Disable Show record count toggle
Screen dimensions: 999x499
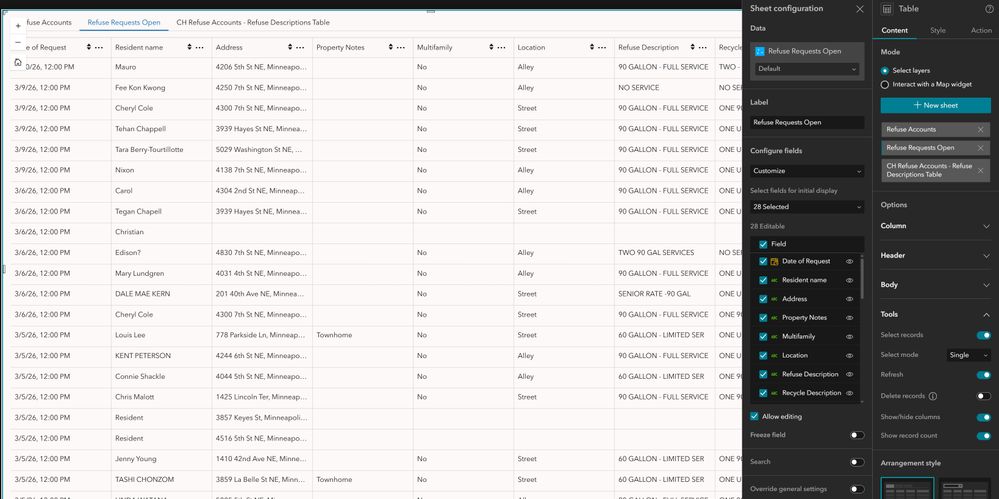coord(983,436)
